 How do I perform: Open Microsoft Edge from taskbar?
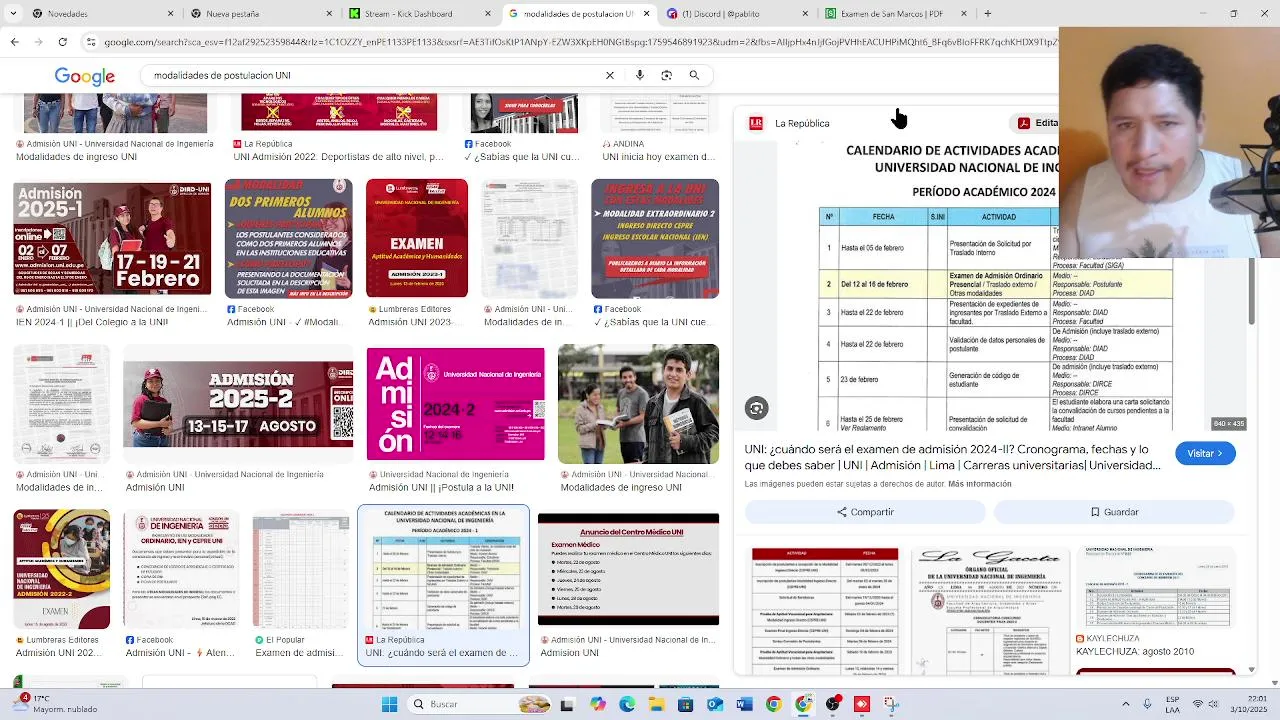[x=627, y=704]
